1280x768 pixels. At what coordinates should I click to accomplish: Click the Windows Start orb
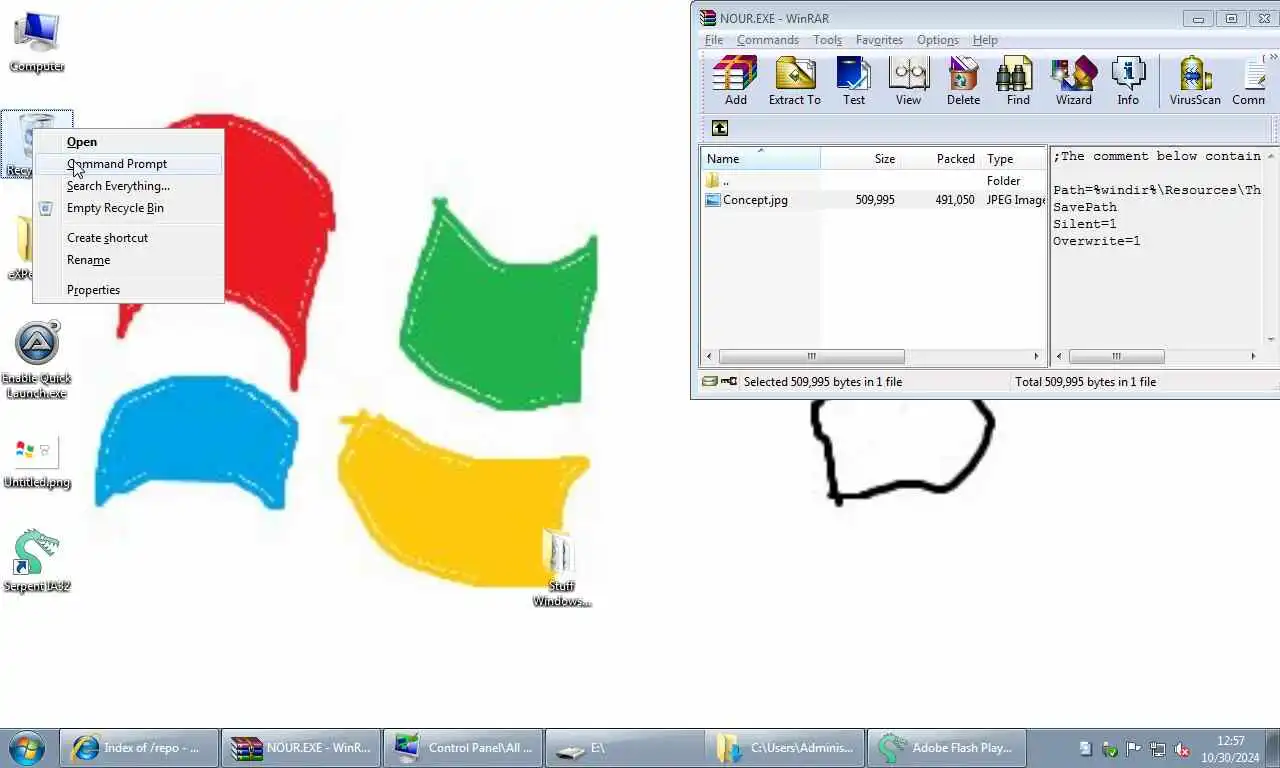tap(27, 748)
